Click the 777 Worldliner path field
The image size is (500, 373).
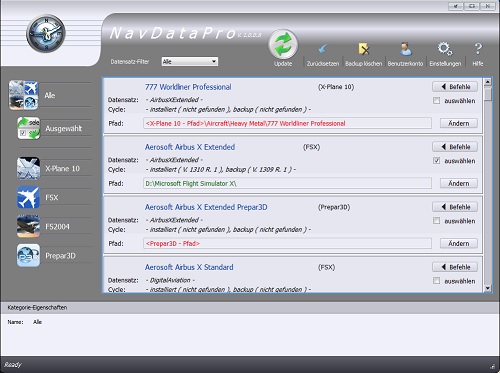287,123
